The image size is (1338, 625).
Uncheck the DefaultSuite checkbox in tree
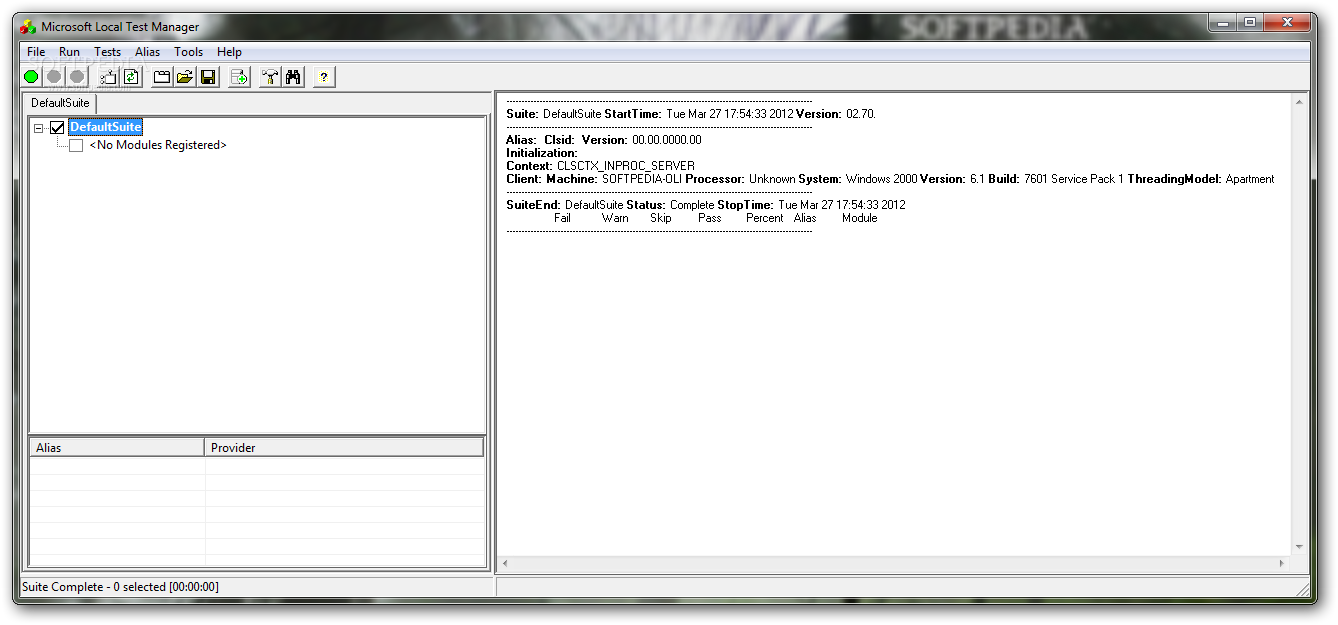pyautogui.click(x=57, y=127)
